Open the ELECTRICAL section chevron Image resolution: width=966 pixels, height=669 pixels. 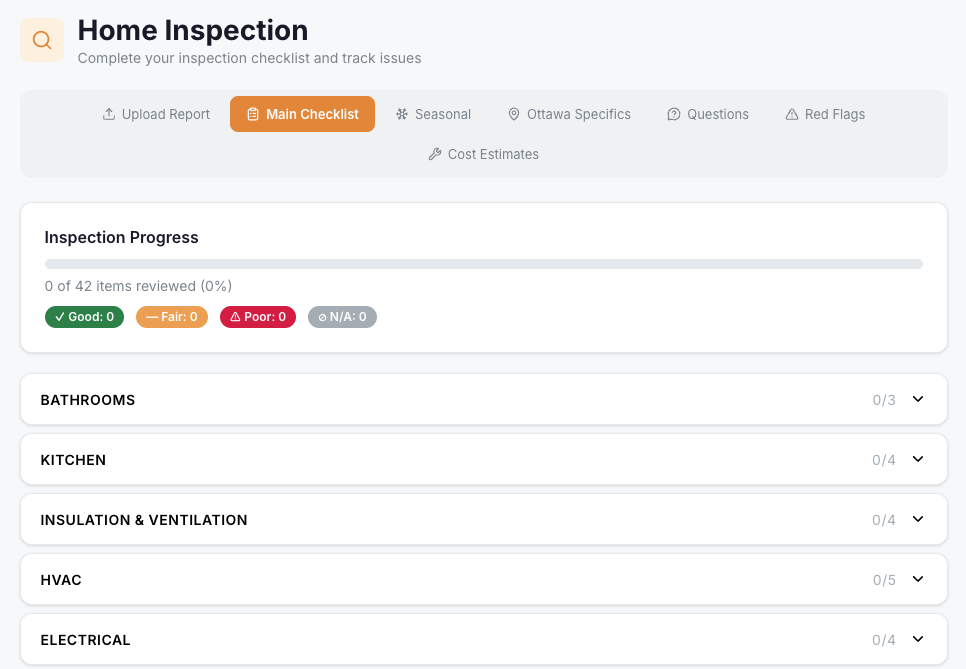click(917, 639)
